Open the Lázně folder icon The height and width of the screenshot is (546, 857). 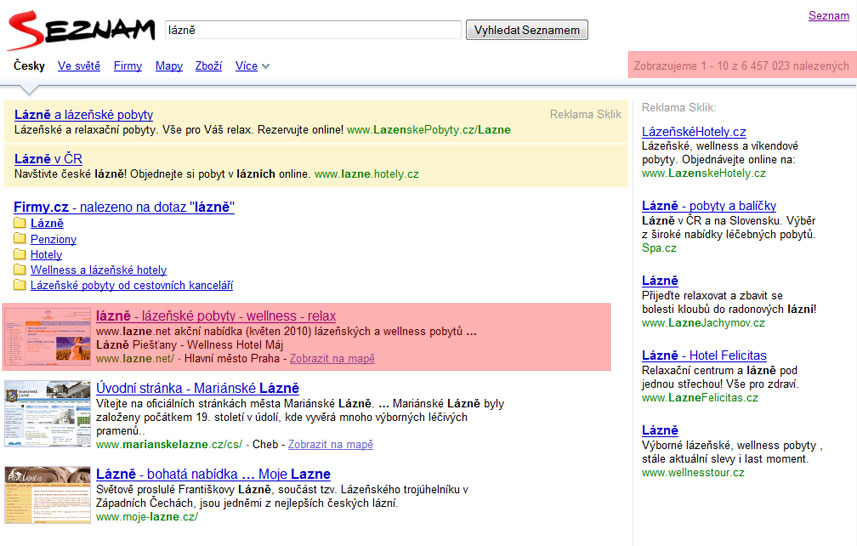pos(20,222)
